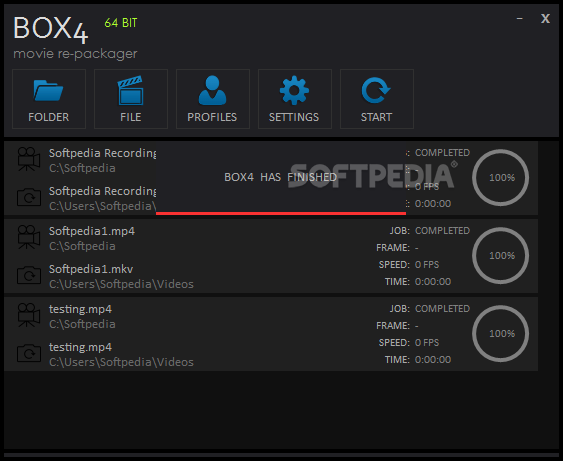Click the camera icon beside the top testing.mp4

(x=29, y=315)
